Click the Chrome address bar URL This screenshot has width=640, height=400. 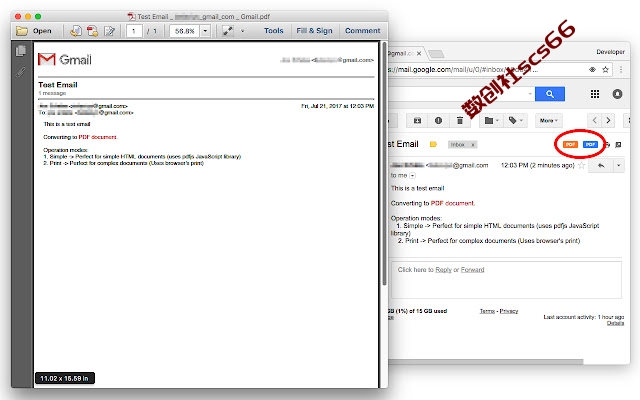tap(461, 70)
